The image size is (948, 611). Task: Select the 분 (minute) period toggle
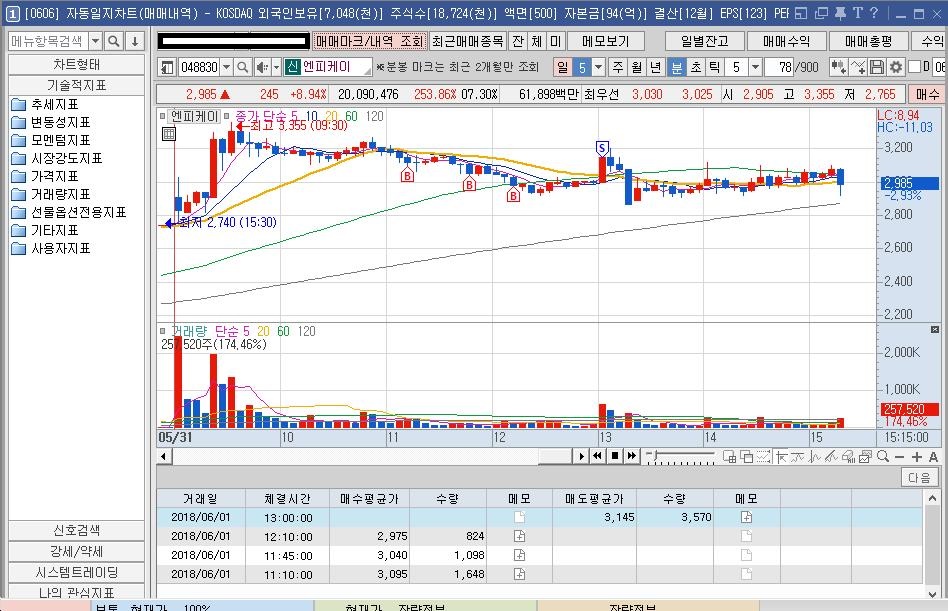coord(677,67)
